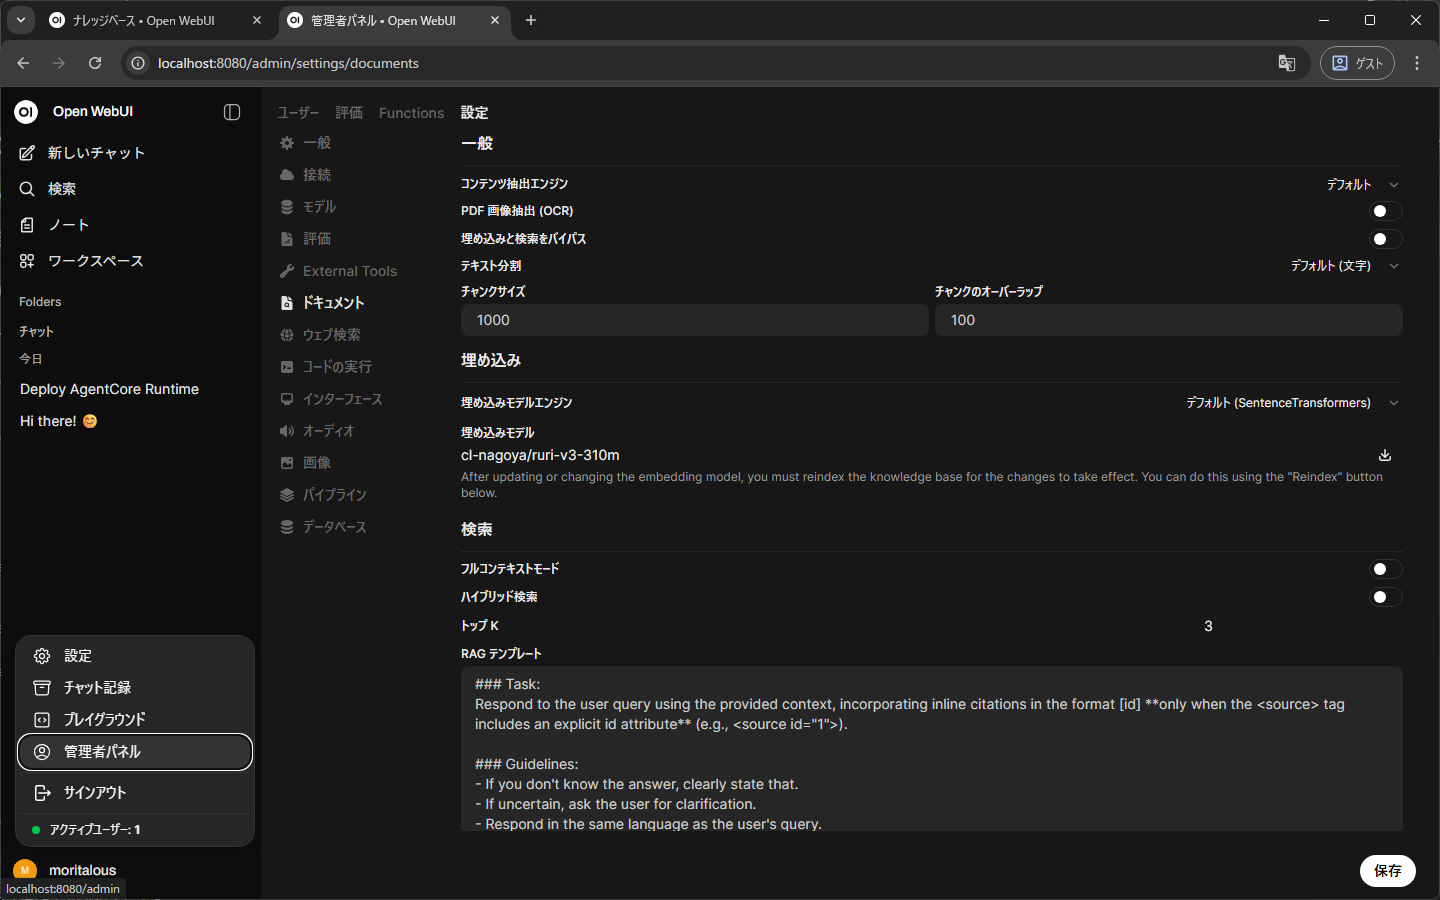
Task: Switch to the ナレッジベース browser tab
Action: click(x=143, y=20)
